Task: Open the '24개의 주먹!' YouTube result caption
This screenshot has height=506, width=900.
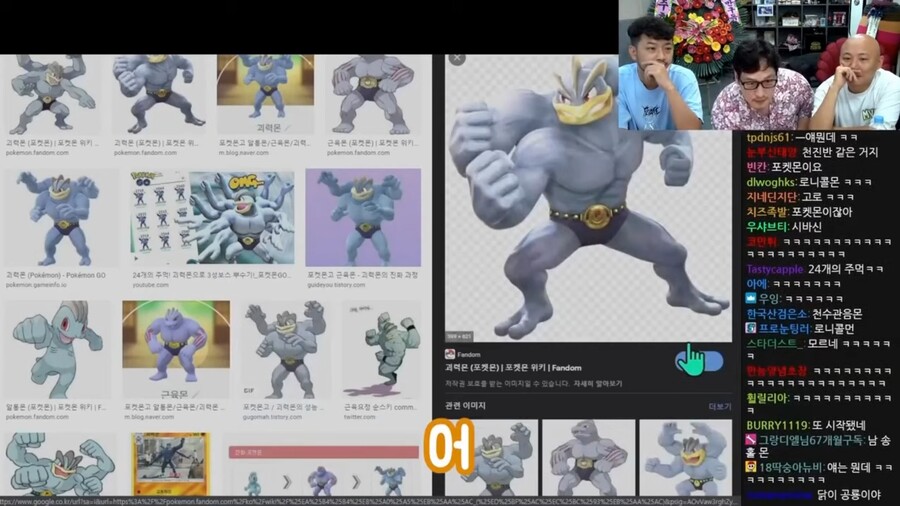Action: tap(211, 275)
